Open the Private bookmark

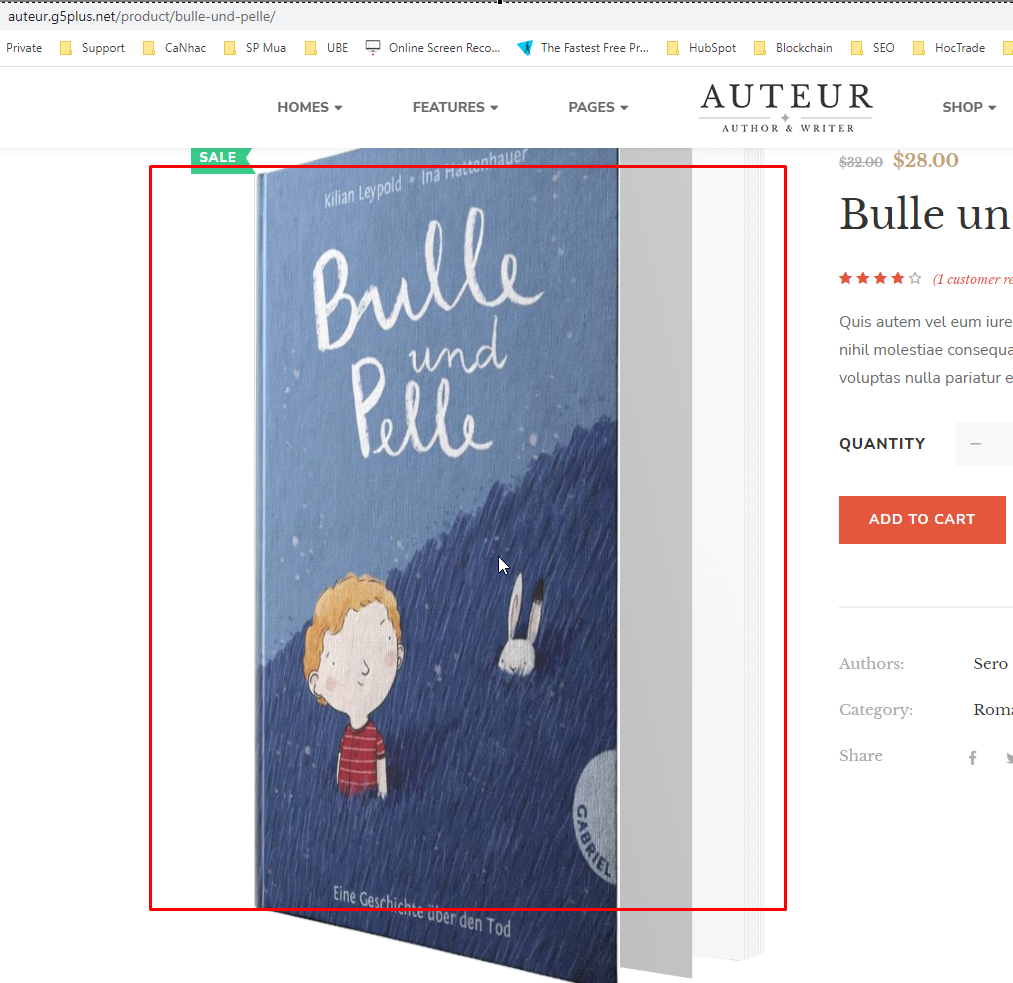pyautogui.click(x=24, y=48)
